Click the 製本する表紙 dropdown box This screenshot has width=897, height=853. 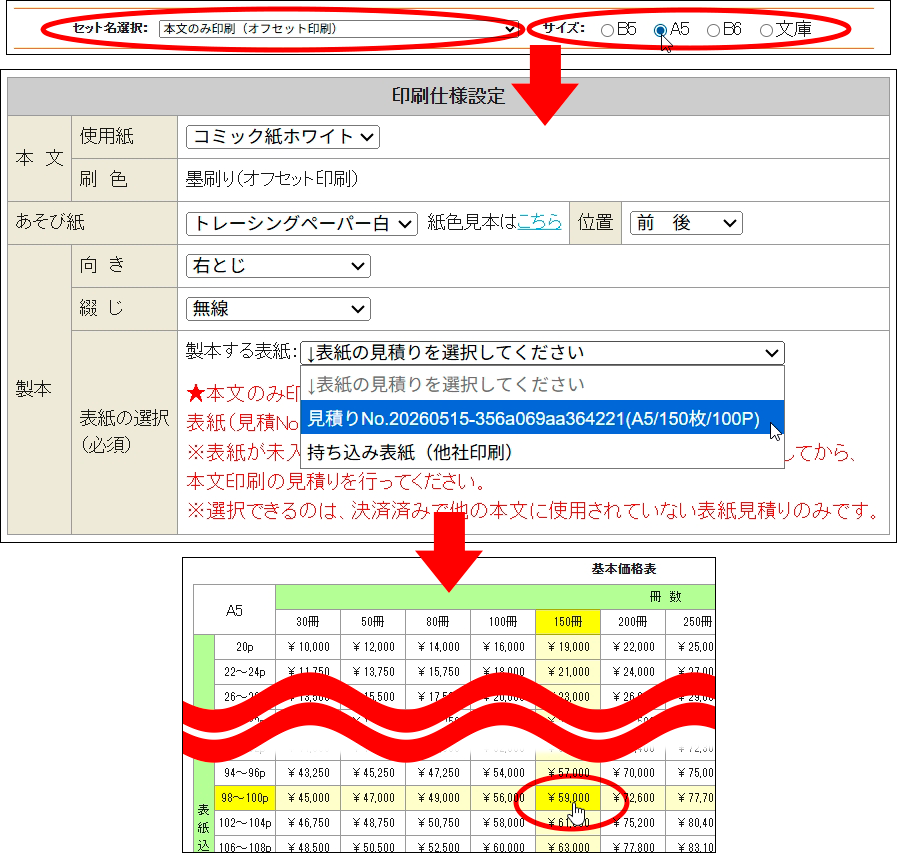click(x=542, y=353)
